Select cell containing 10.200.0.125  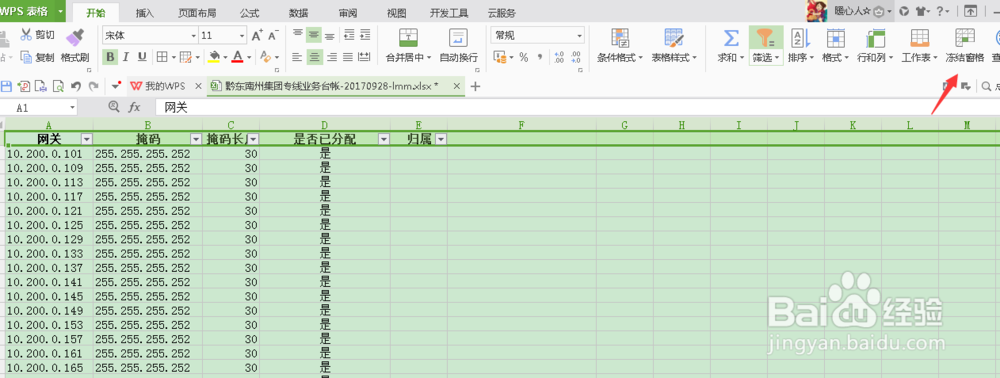pyautogui.click(x=49, y=225)
